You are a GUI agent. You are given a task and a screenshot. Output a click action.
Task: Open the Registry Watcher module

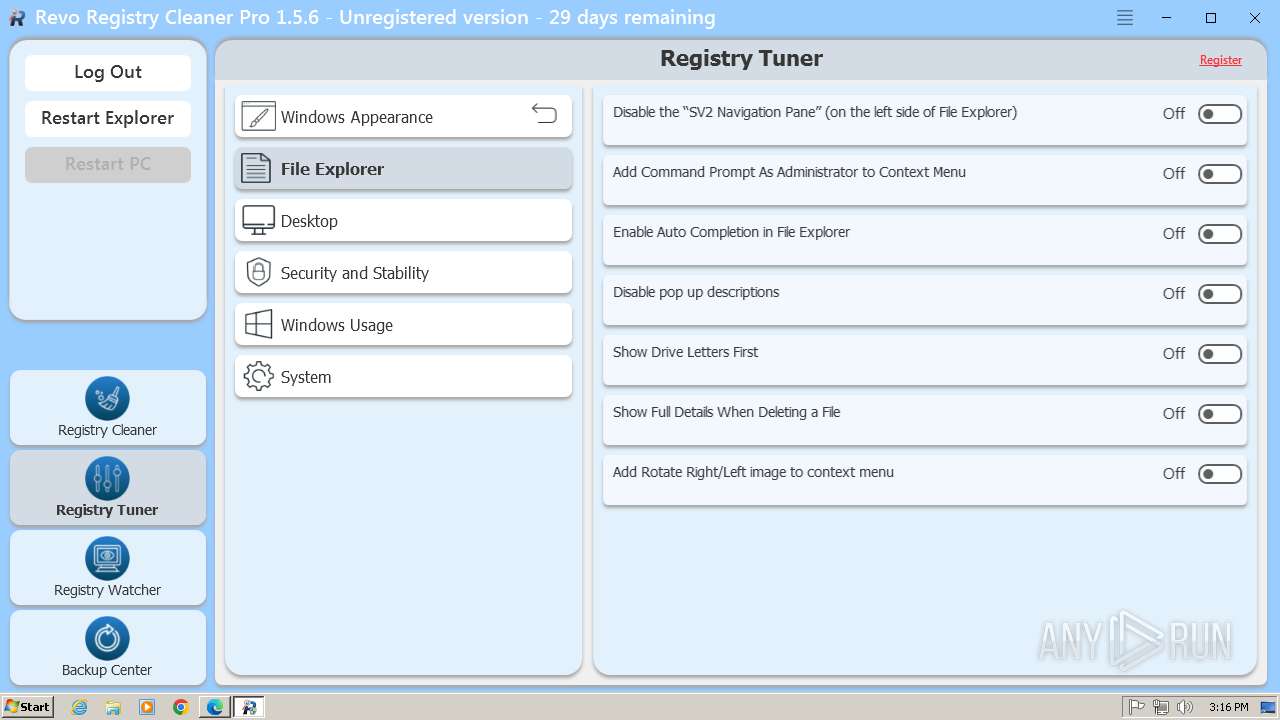(x=108, y=568)
